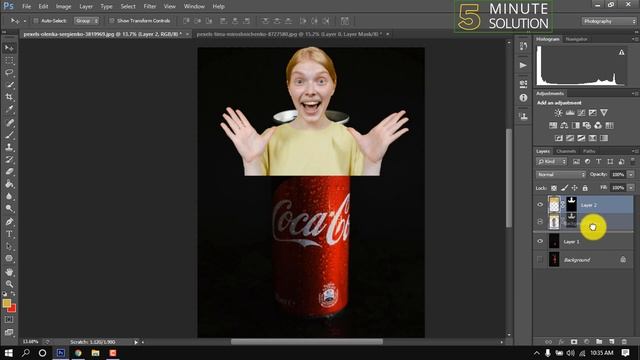640x360 pixels.
Task: Open the Photography workspace dropdown
Action: click(x=609, y=21)
